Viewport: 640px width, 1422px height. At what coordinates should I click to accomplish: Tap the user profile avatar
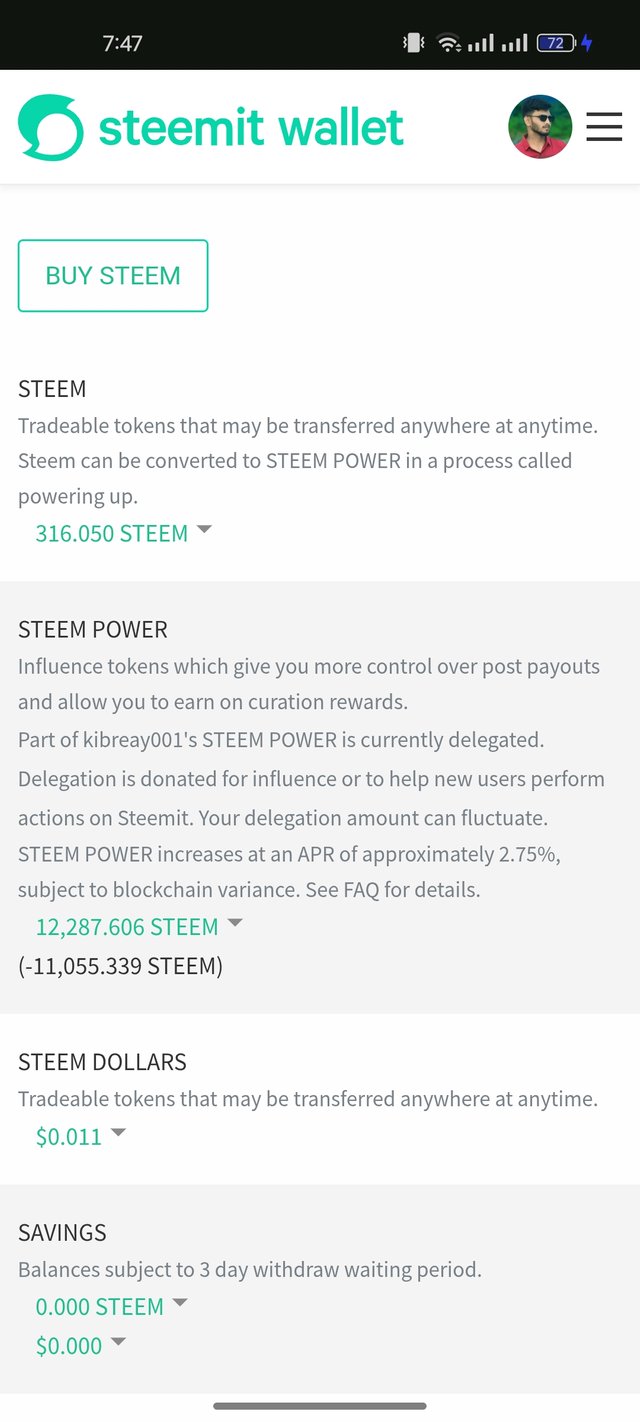tap(540, 127)
